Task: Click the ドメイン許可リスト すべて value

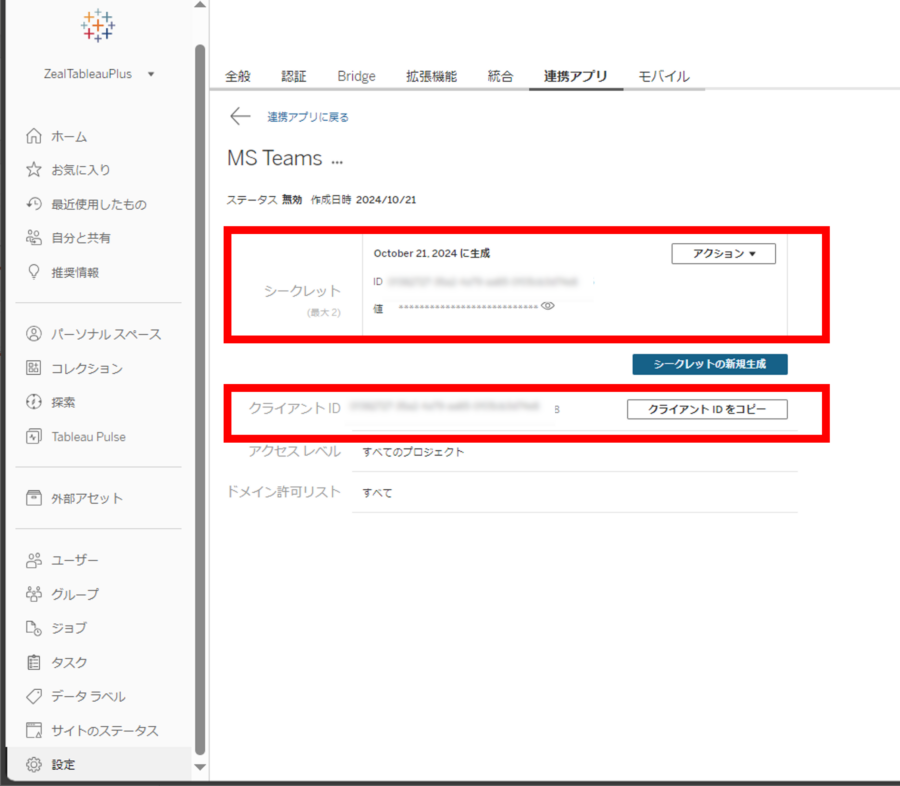Action: pyautogui.click(x=377, y=493)
